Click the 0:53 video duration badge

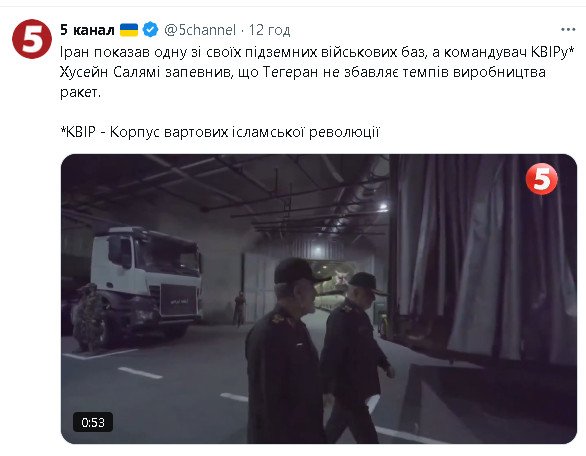tap(93, 422)
